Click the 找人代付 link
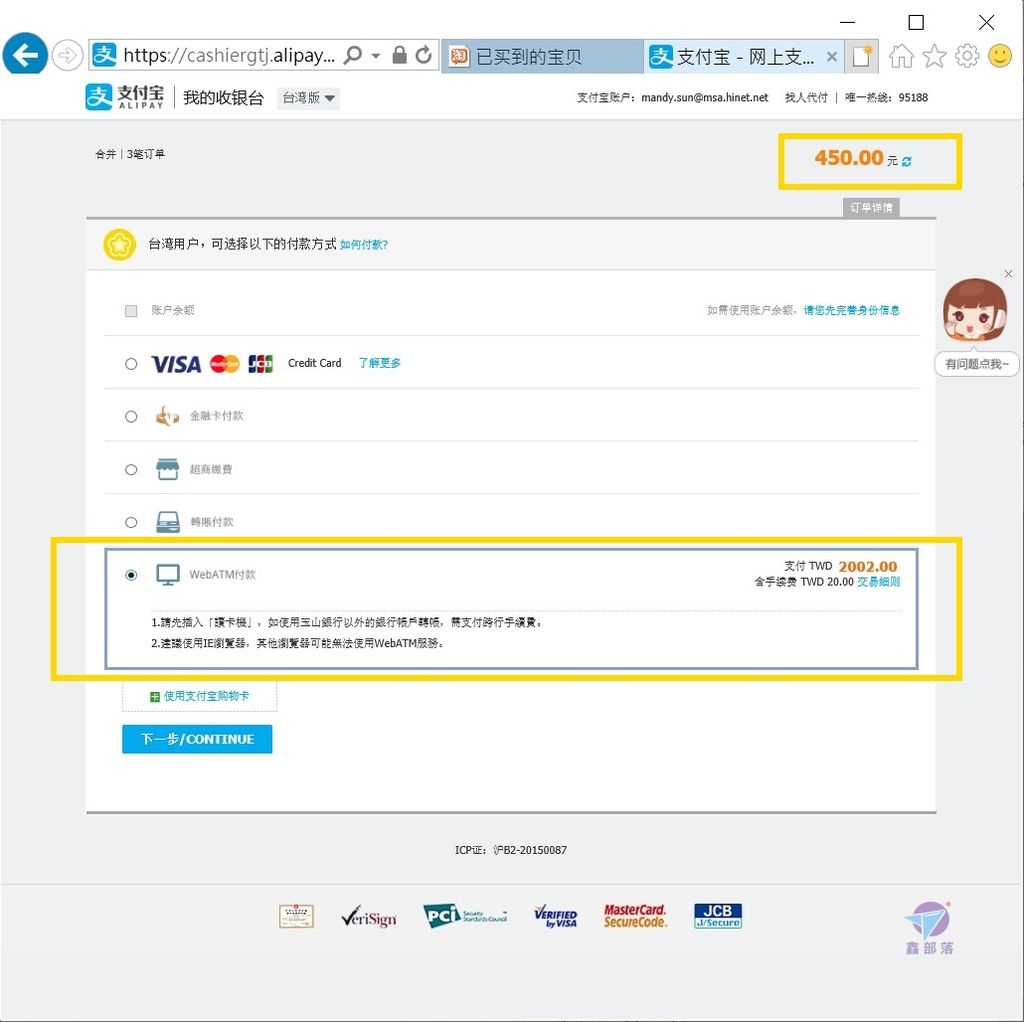 (806, 97)
